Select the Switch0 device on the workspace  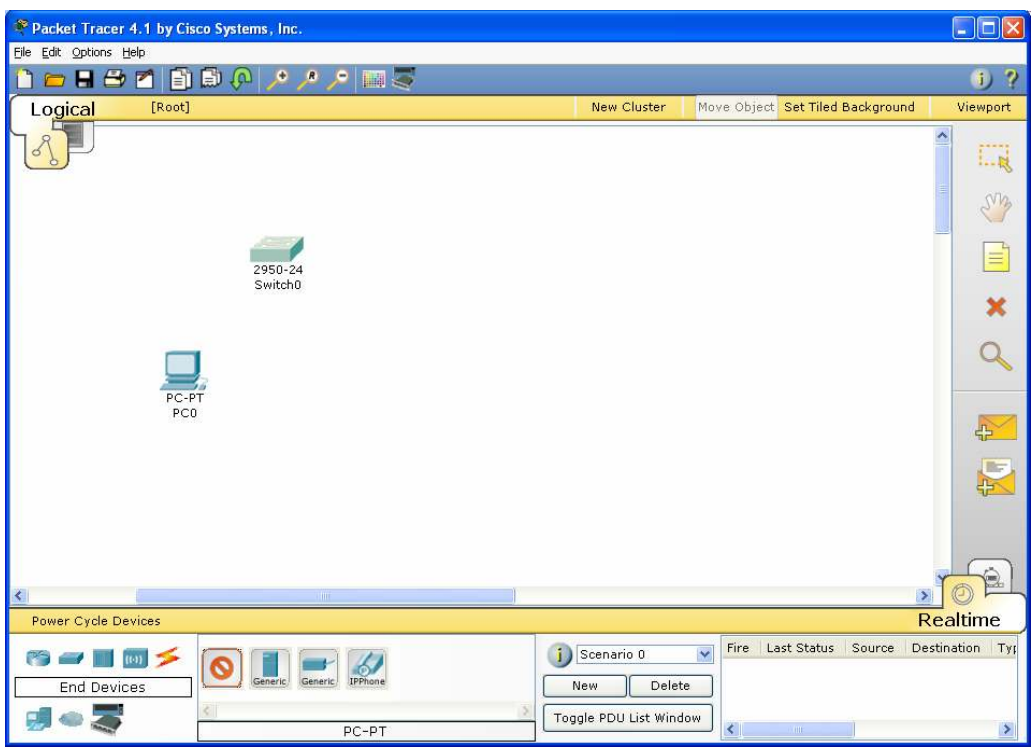tap(277, 252)
